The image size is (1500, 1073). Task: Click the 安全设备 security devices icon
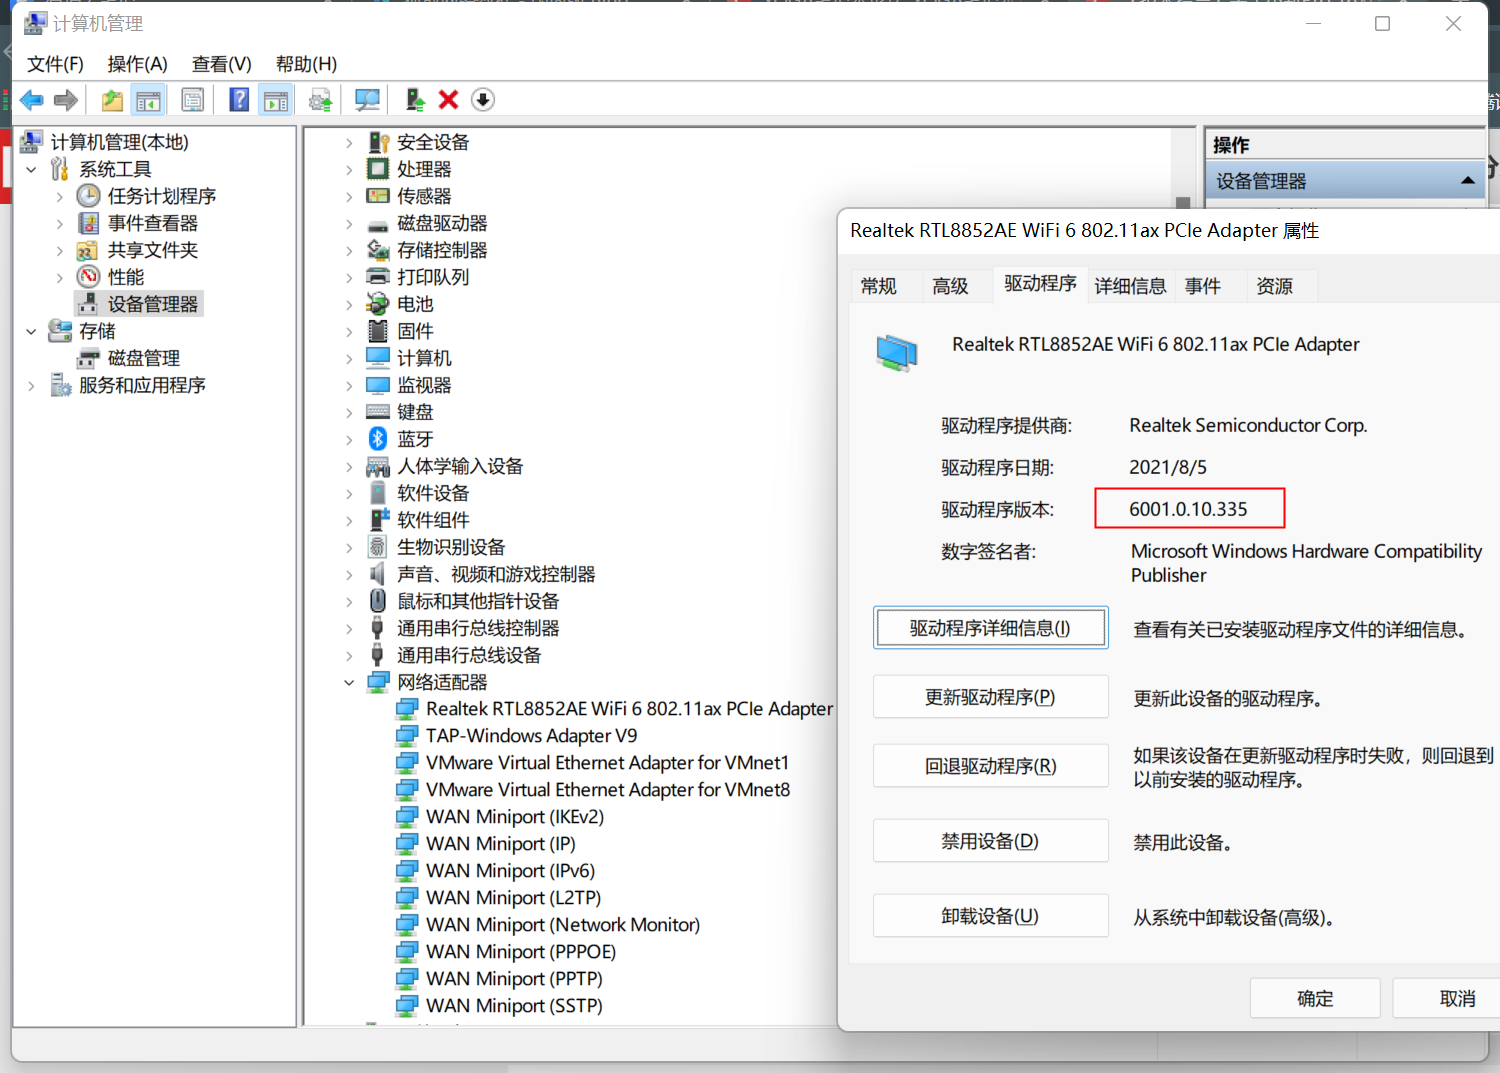378,142
